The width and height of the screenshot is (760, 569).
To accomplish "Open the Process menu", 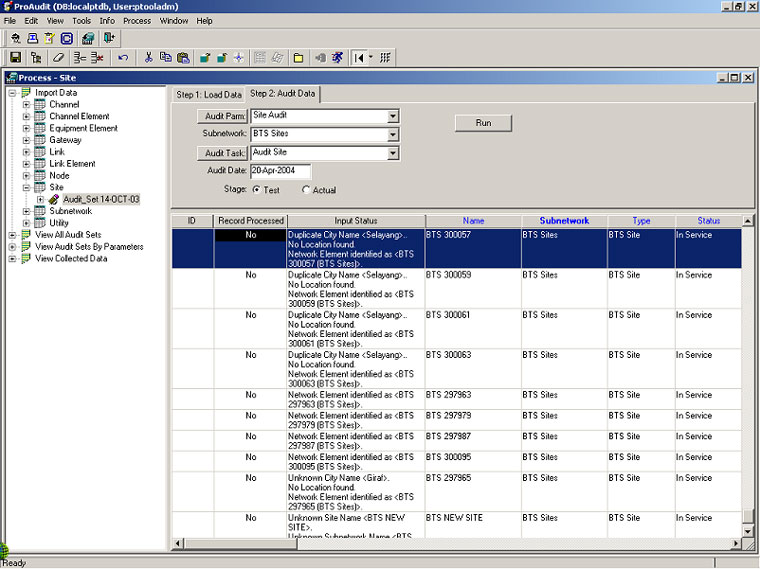I will (x=137, y=21).
